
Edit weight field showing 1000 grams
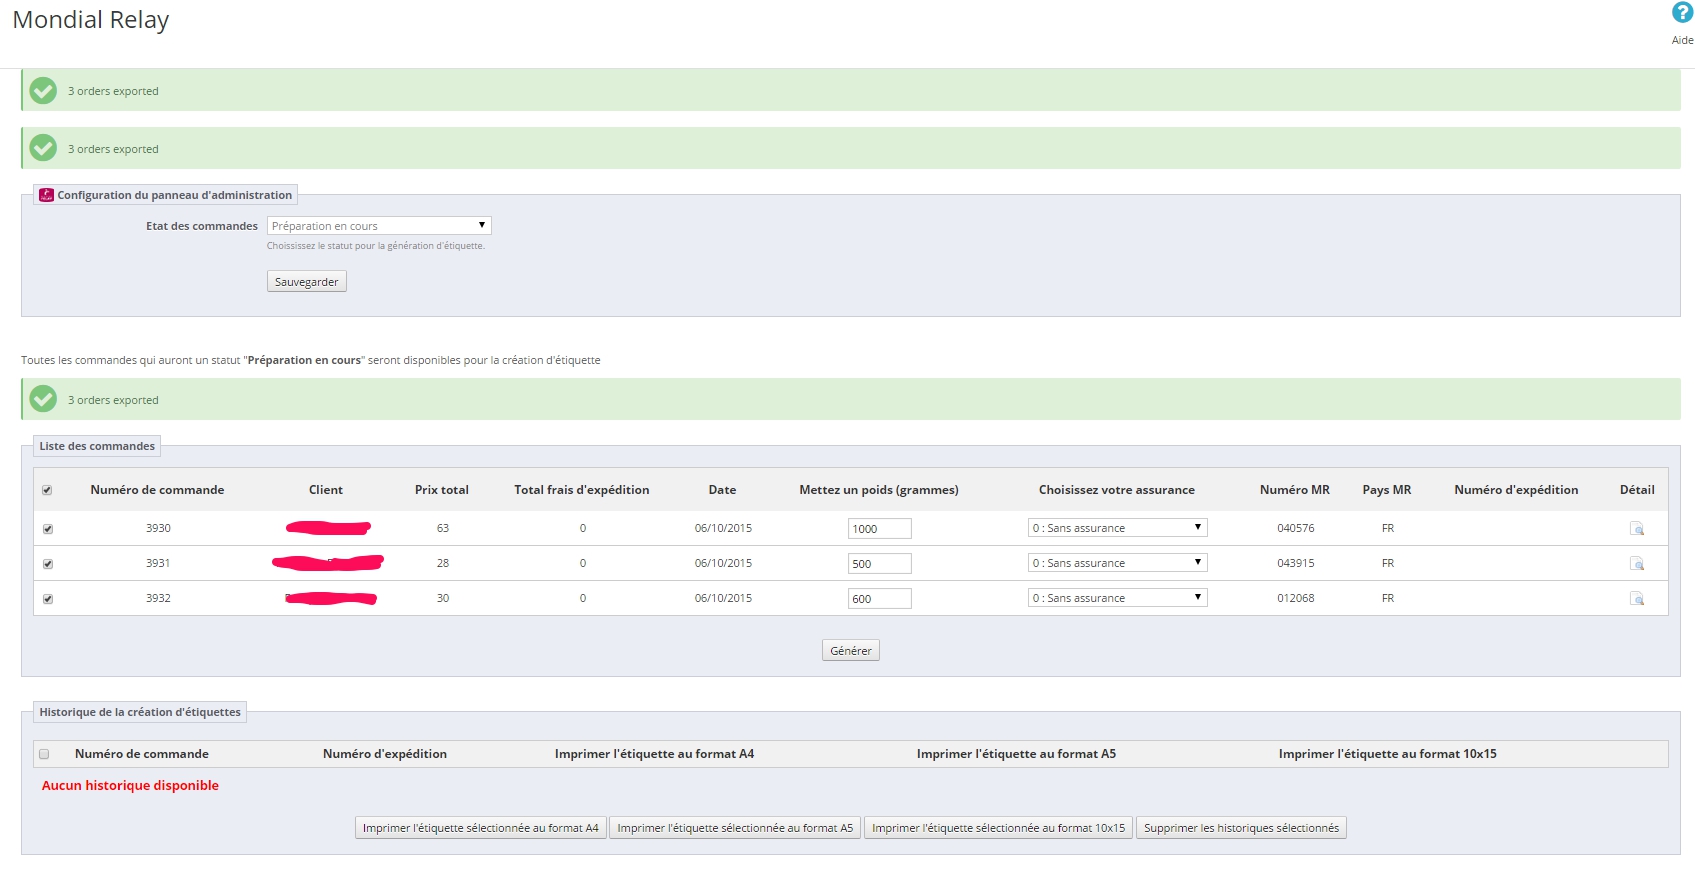click(880, 529)
